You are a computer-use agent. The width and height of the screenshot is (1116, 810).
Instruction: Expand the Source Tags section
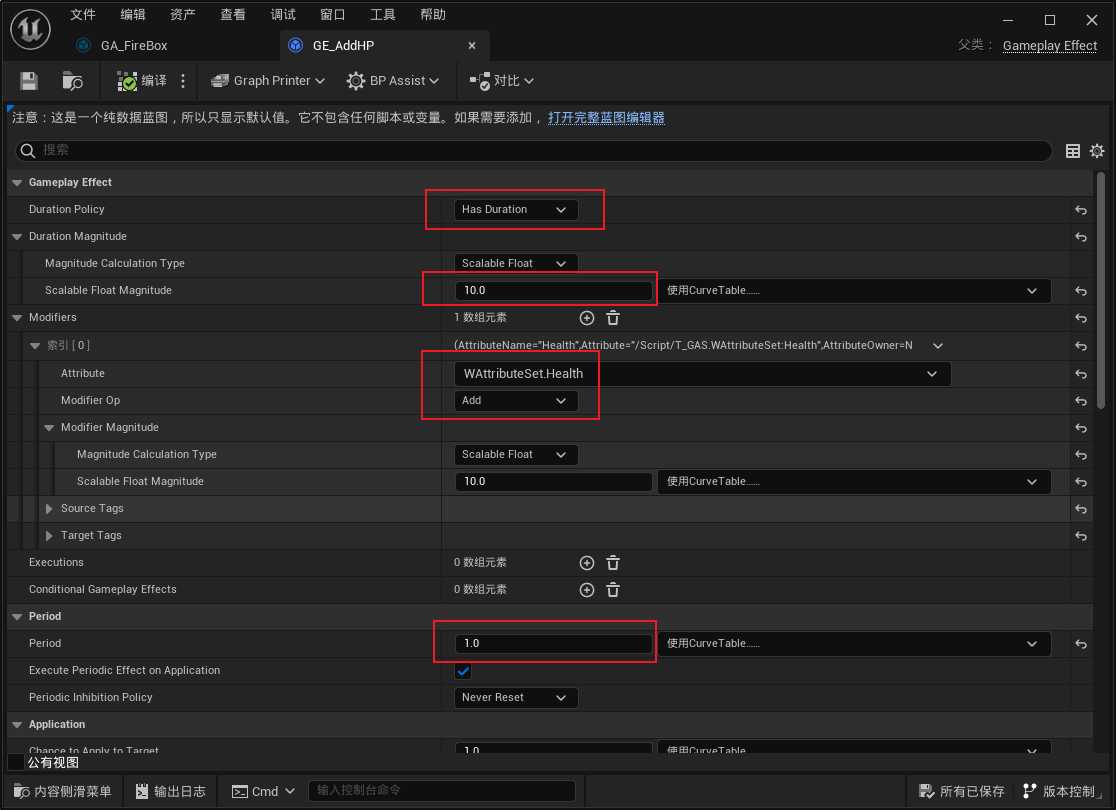(50, 509)
